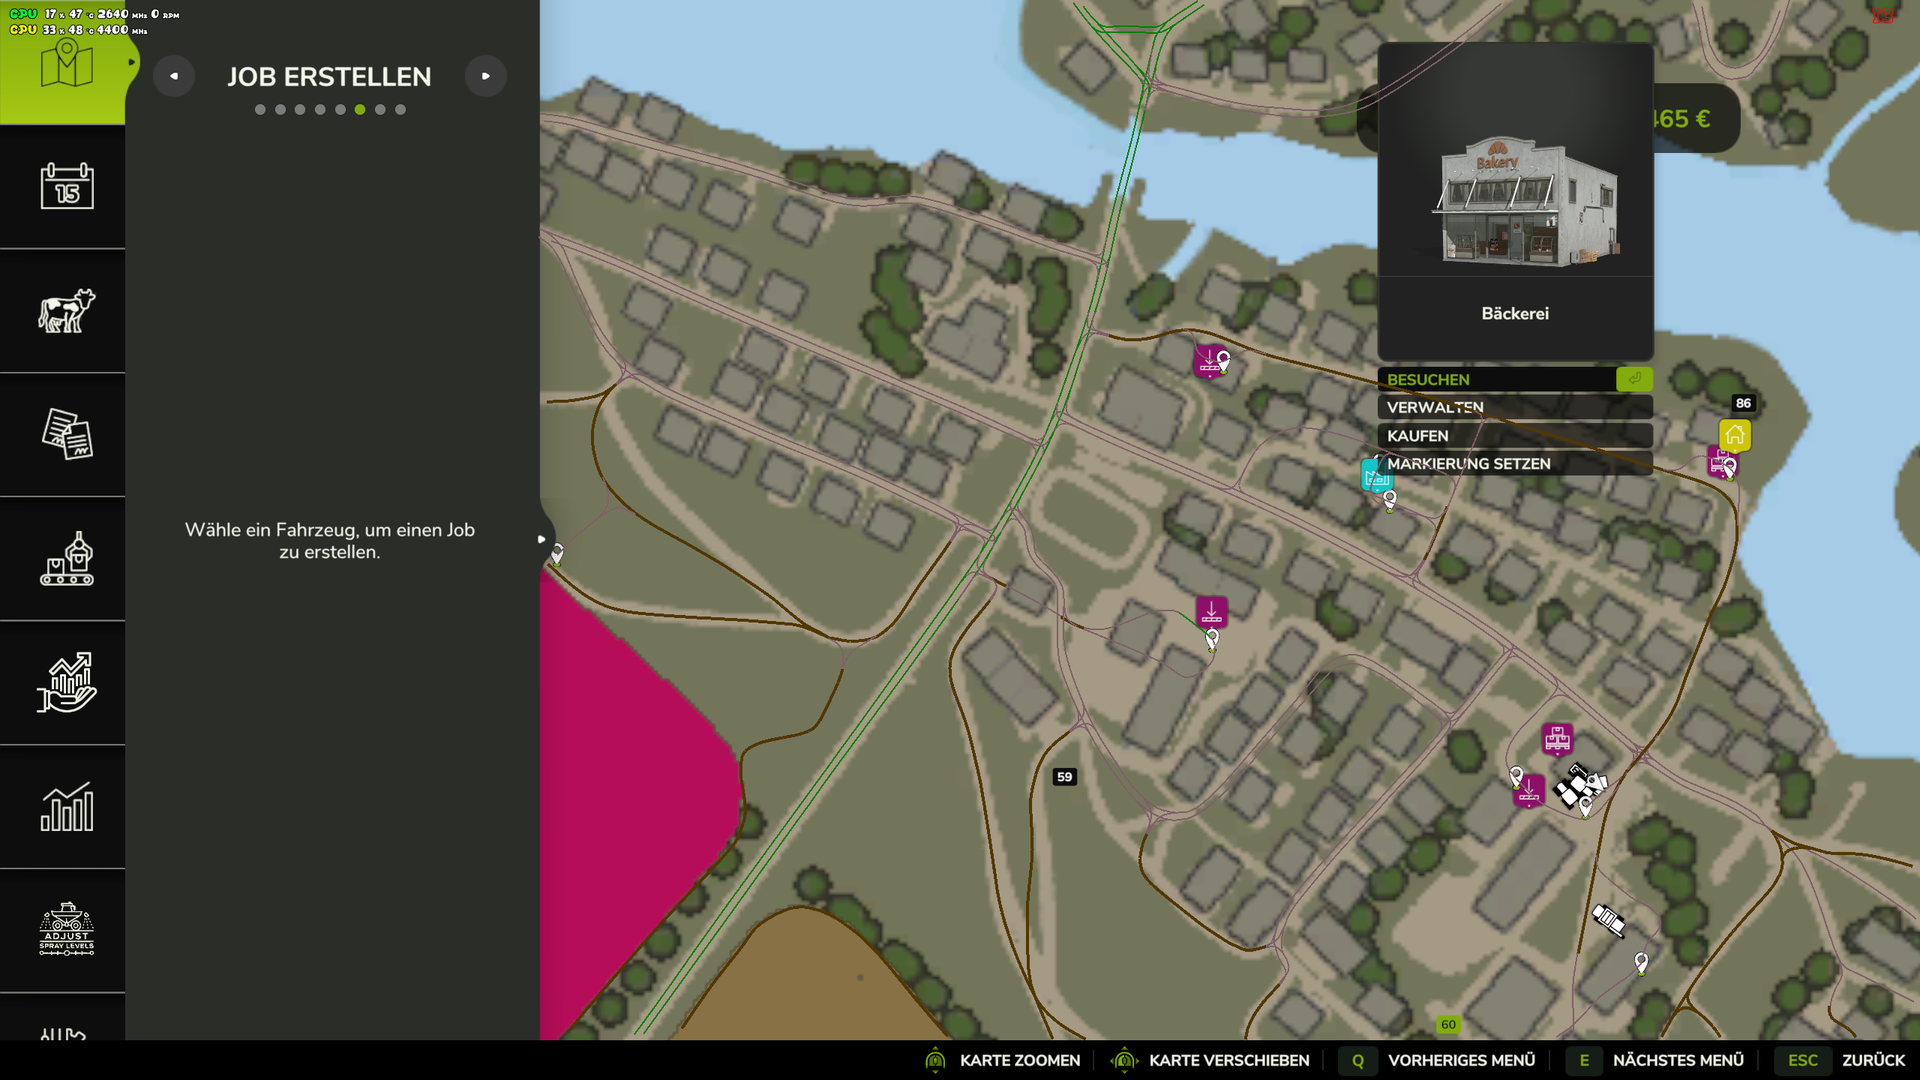Click the first page indicator dot
The image size is (1920, 1080).
[260, 110]
